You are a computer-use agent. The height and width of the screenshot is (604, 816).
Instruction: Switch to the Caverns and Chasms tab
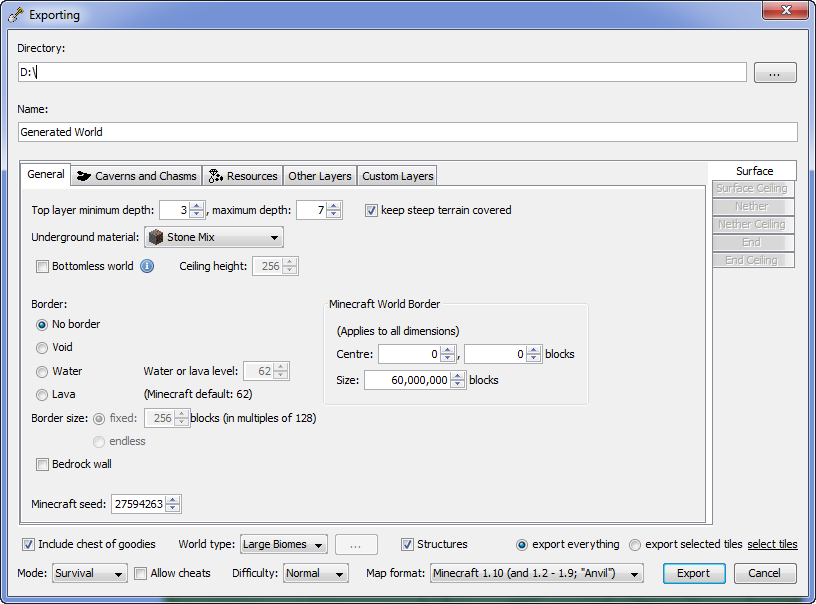[x=137, y=176]
